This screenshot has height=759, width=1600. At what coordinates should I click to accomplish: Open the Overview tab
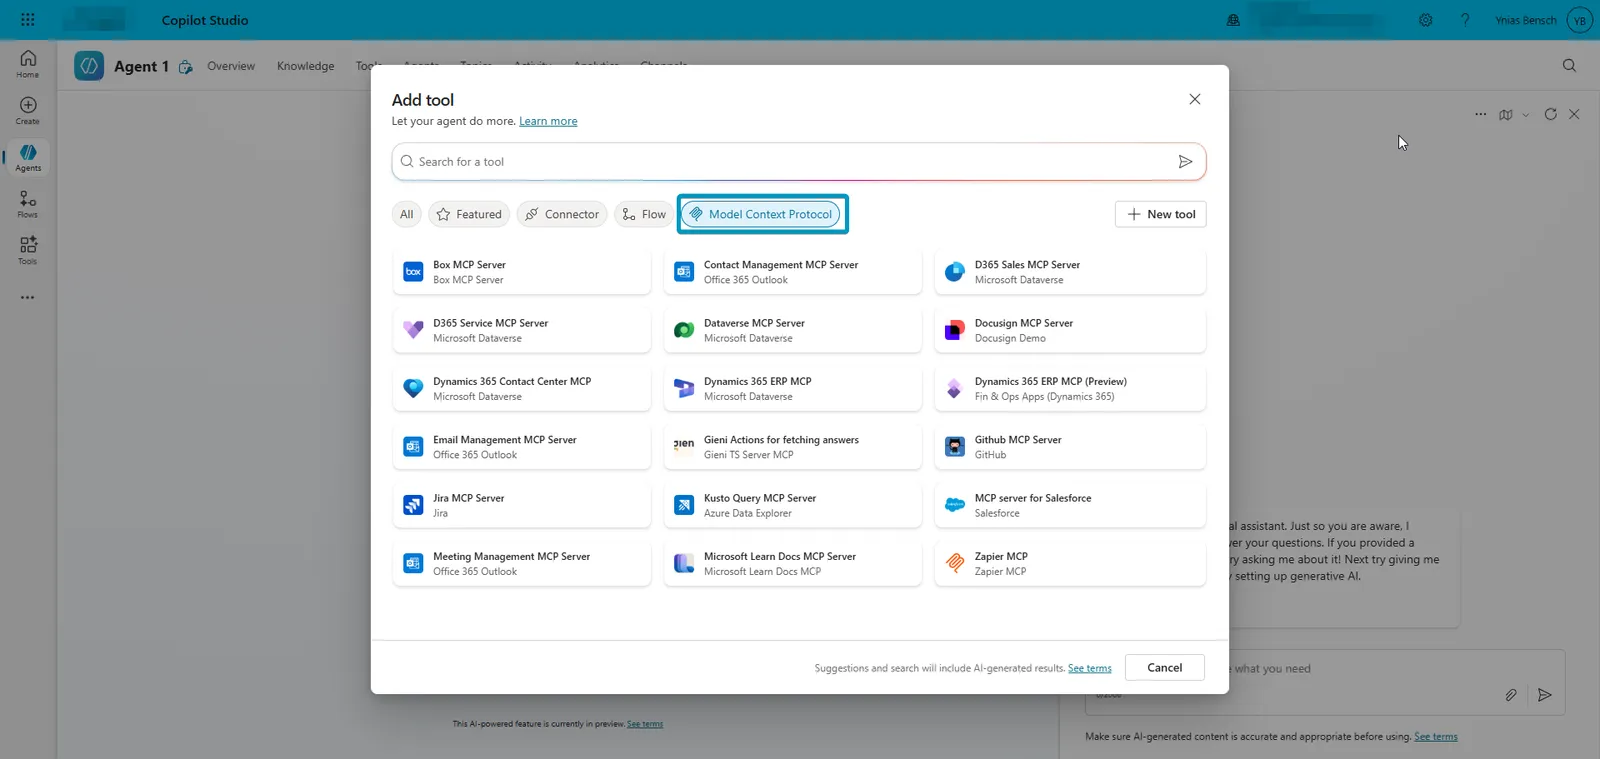click(x=231, y=66)
